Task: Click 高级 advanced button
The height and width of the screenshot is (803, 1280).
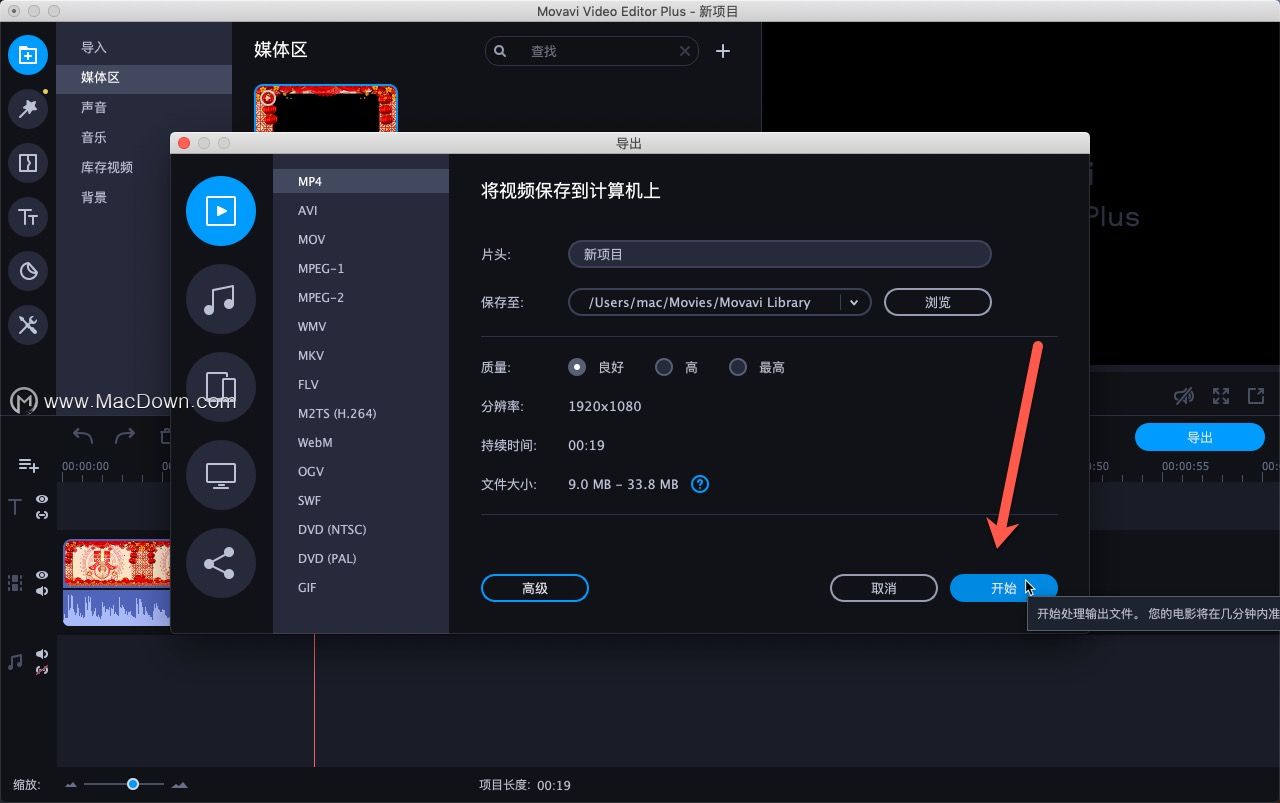Action: pyautogui.click(x=535, y=588)
